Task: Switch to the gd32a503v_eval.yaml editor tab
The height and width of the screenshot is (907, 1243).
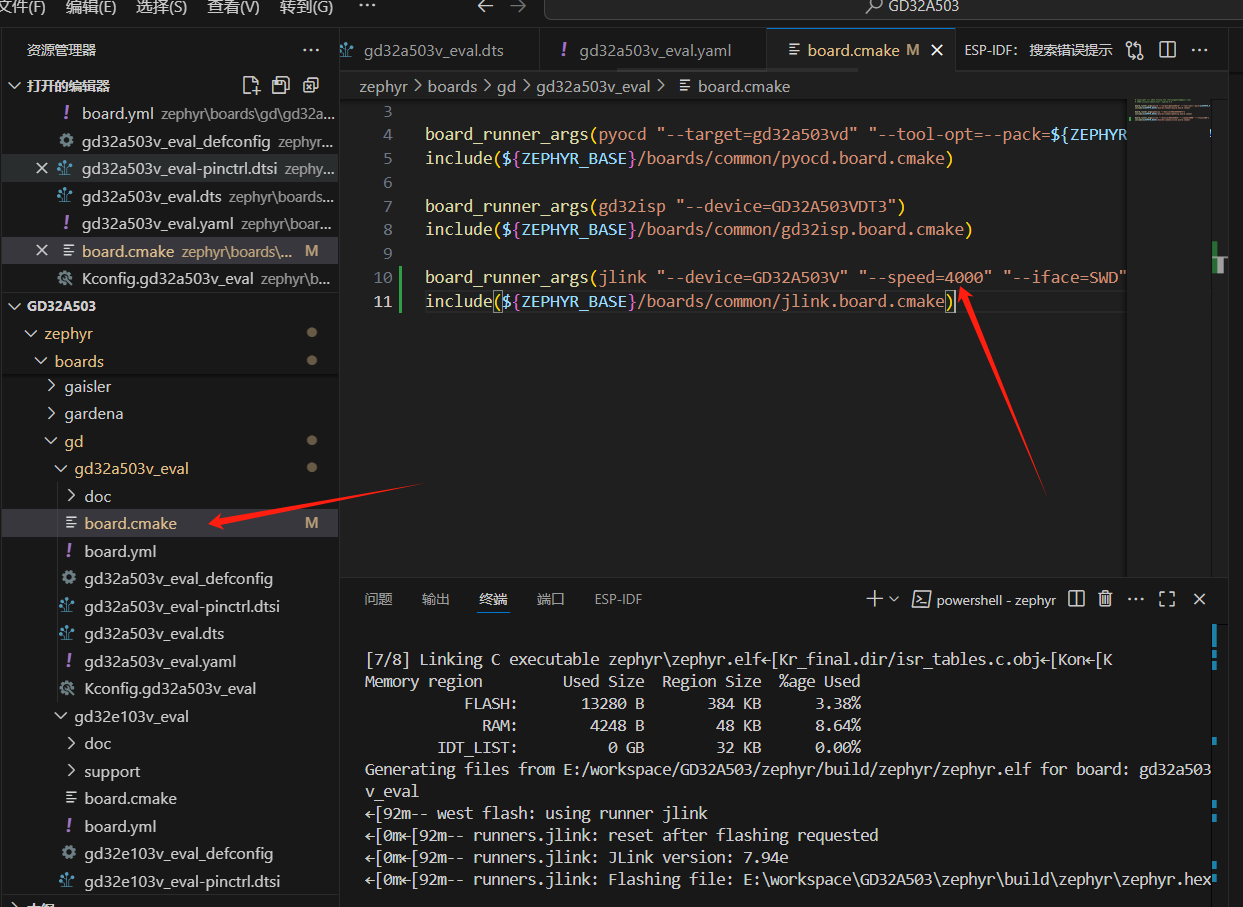Action: [653, 50]
